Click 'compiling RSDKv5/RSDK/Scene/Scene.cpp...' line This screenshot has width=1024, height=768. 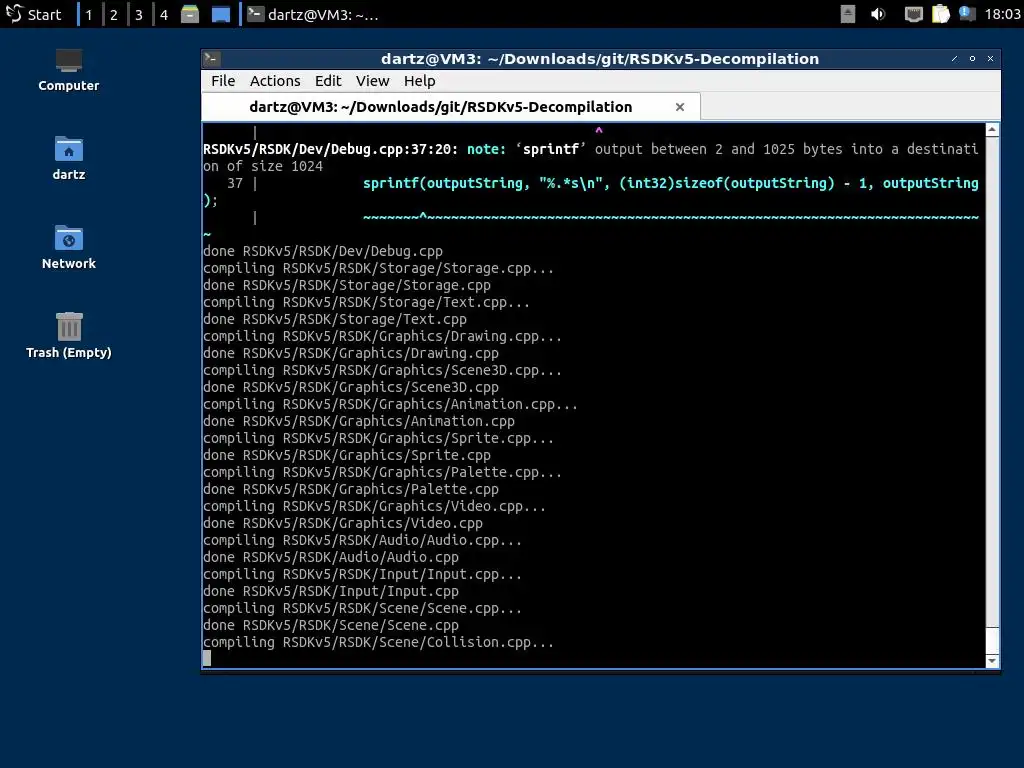coord(362,608)
